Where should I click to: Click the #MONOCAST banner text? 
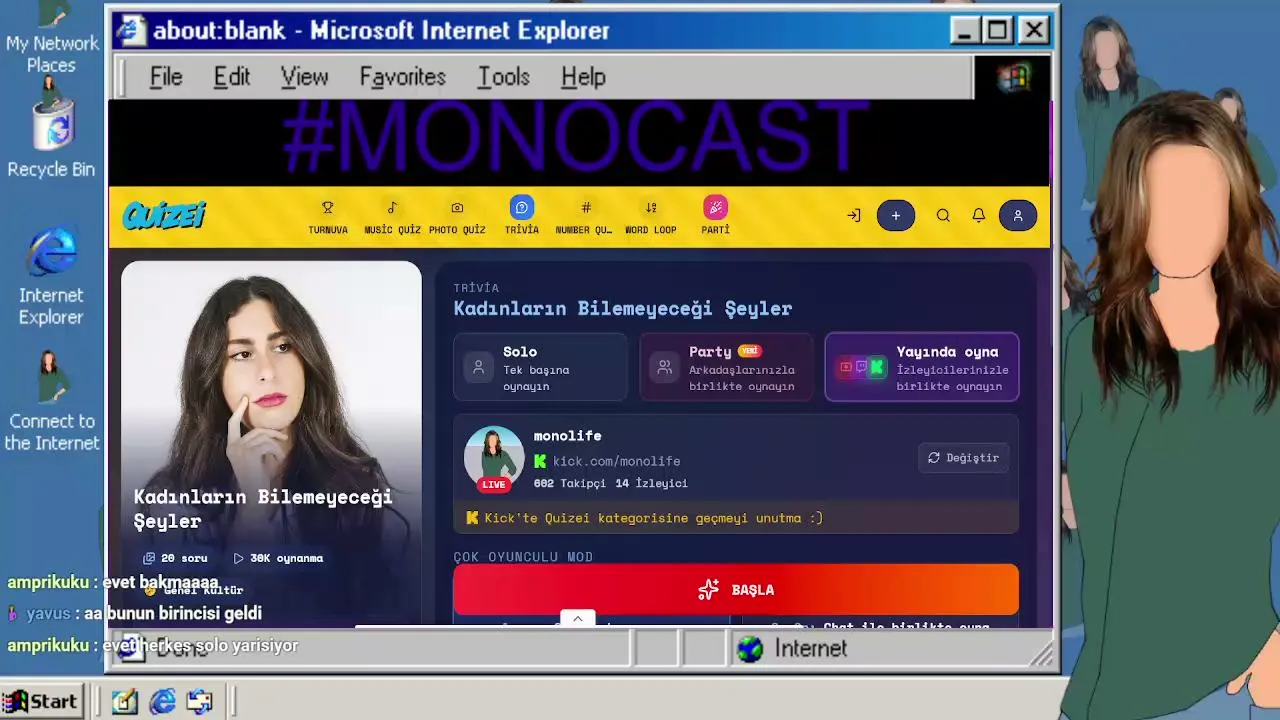click(x=574, y=137)
